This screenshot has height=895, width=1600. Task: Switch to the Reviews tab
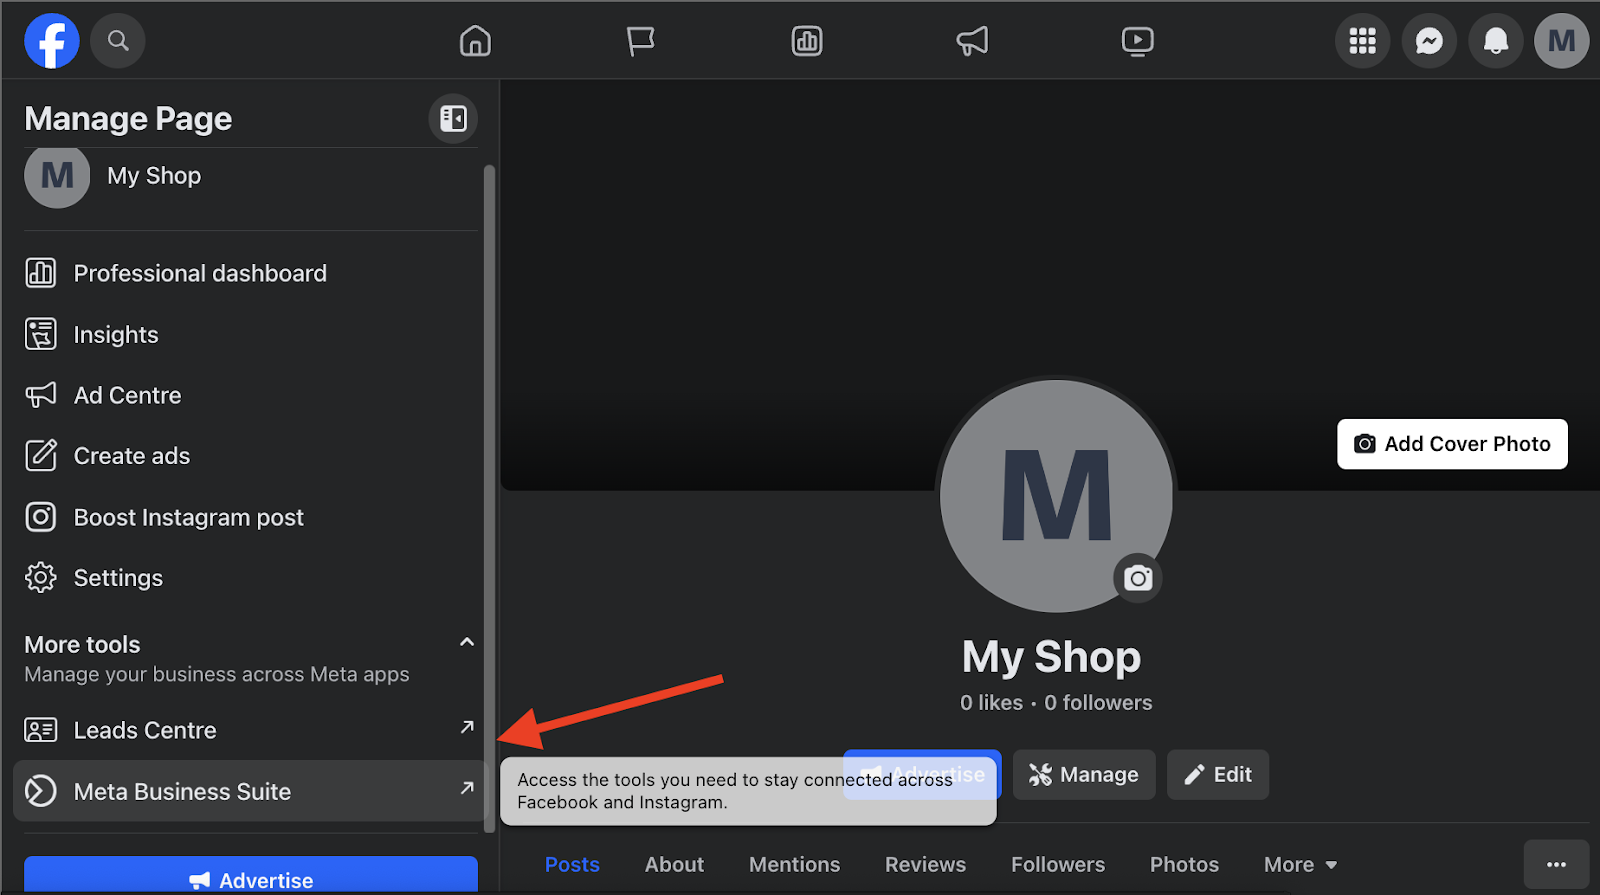point(925,865)
